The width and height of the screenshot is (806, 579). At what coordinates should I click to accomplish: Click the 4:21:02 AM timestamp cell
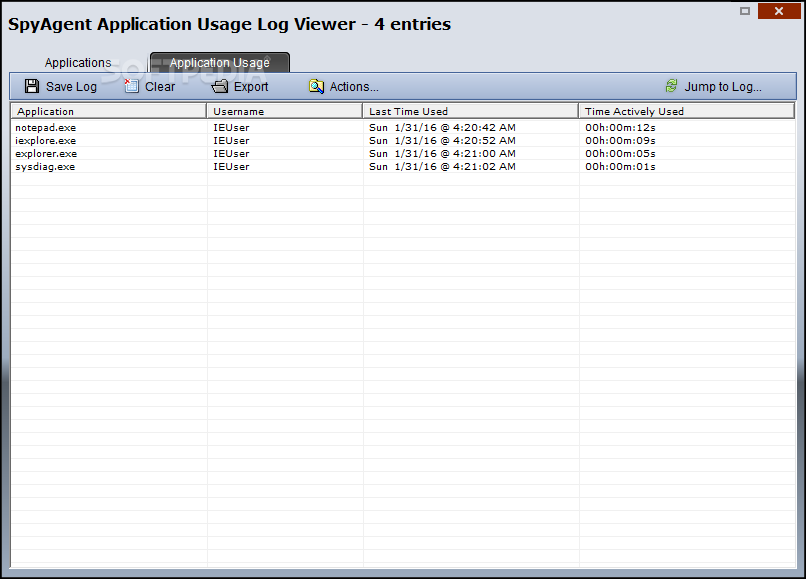click(x=442, y=167)
